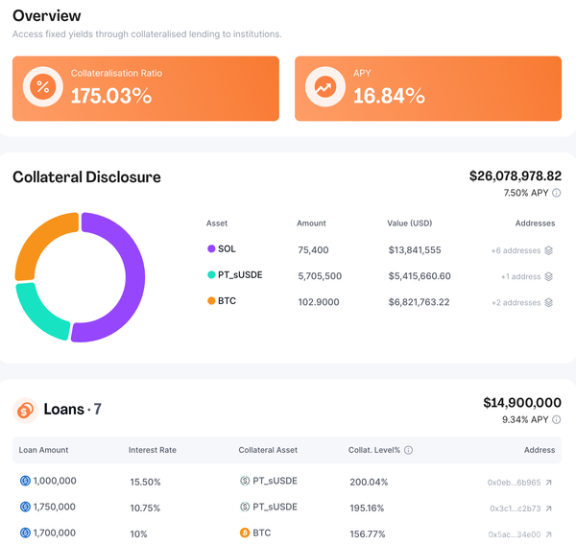The width and height of the screenshot is (583, 547).
Task: Click the Loans coin icon
Action: point(25,410)
